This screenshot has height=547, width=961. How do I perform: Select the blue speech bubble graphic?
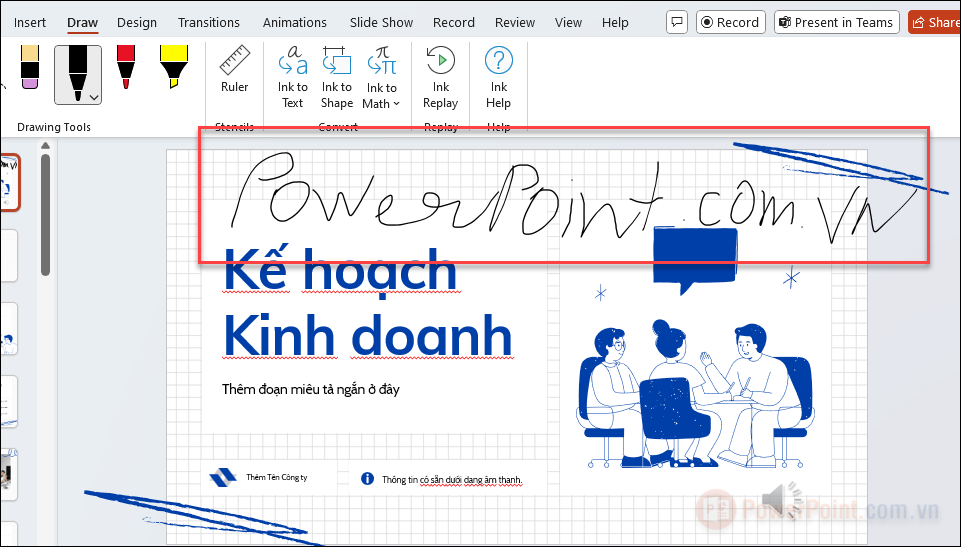point(695,260)
